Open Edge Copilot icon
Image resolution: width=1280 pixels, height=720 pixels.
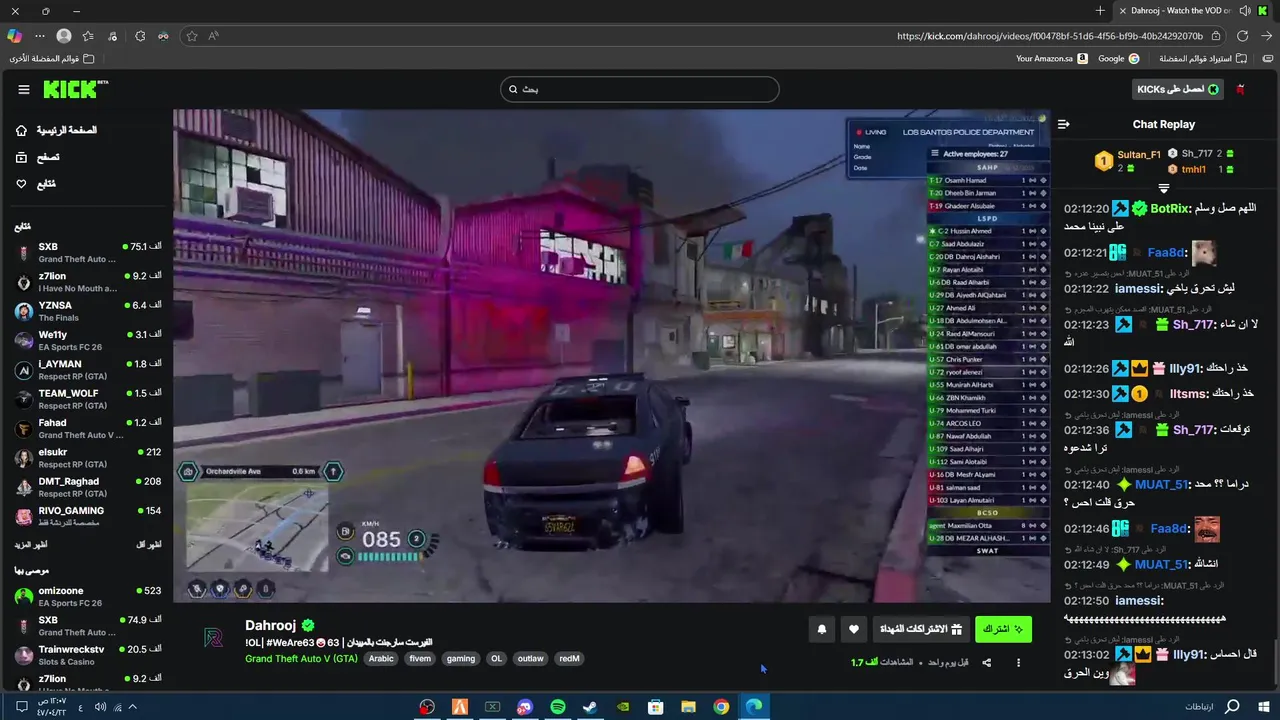14,36
